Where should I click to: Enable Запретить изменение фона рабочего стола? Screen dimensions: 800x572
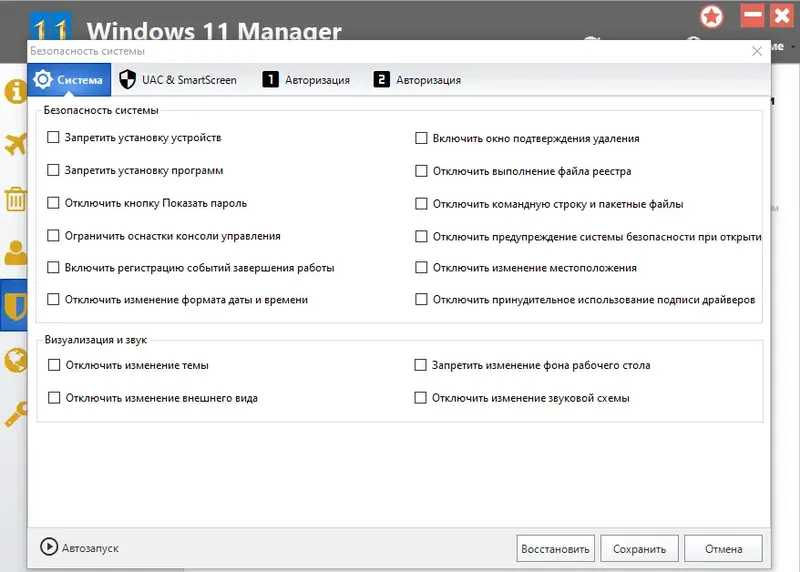click(422, 366)
